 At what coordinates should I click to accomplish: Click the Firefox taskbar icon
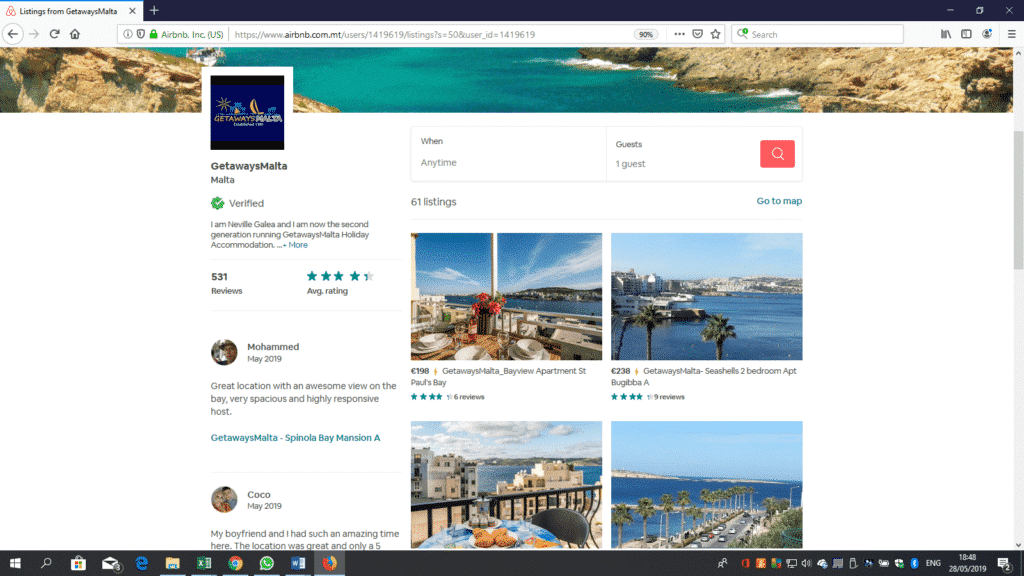point(329,563)
